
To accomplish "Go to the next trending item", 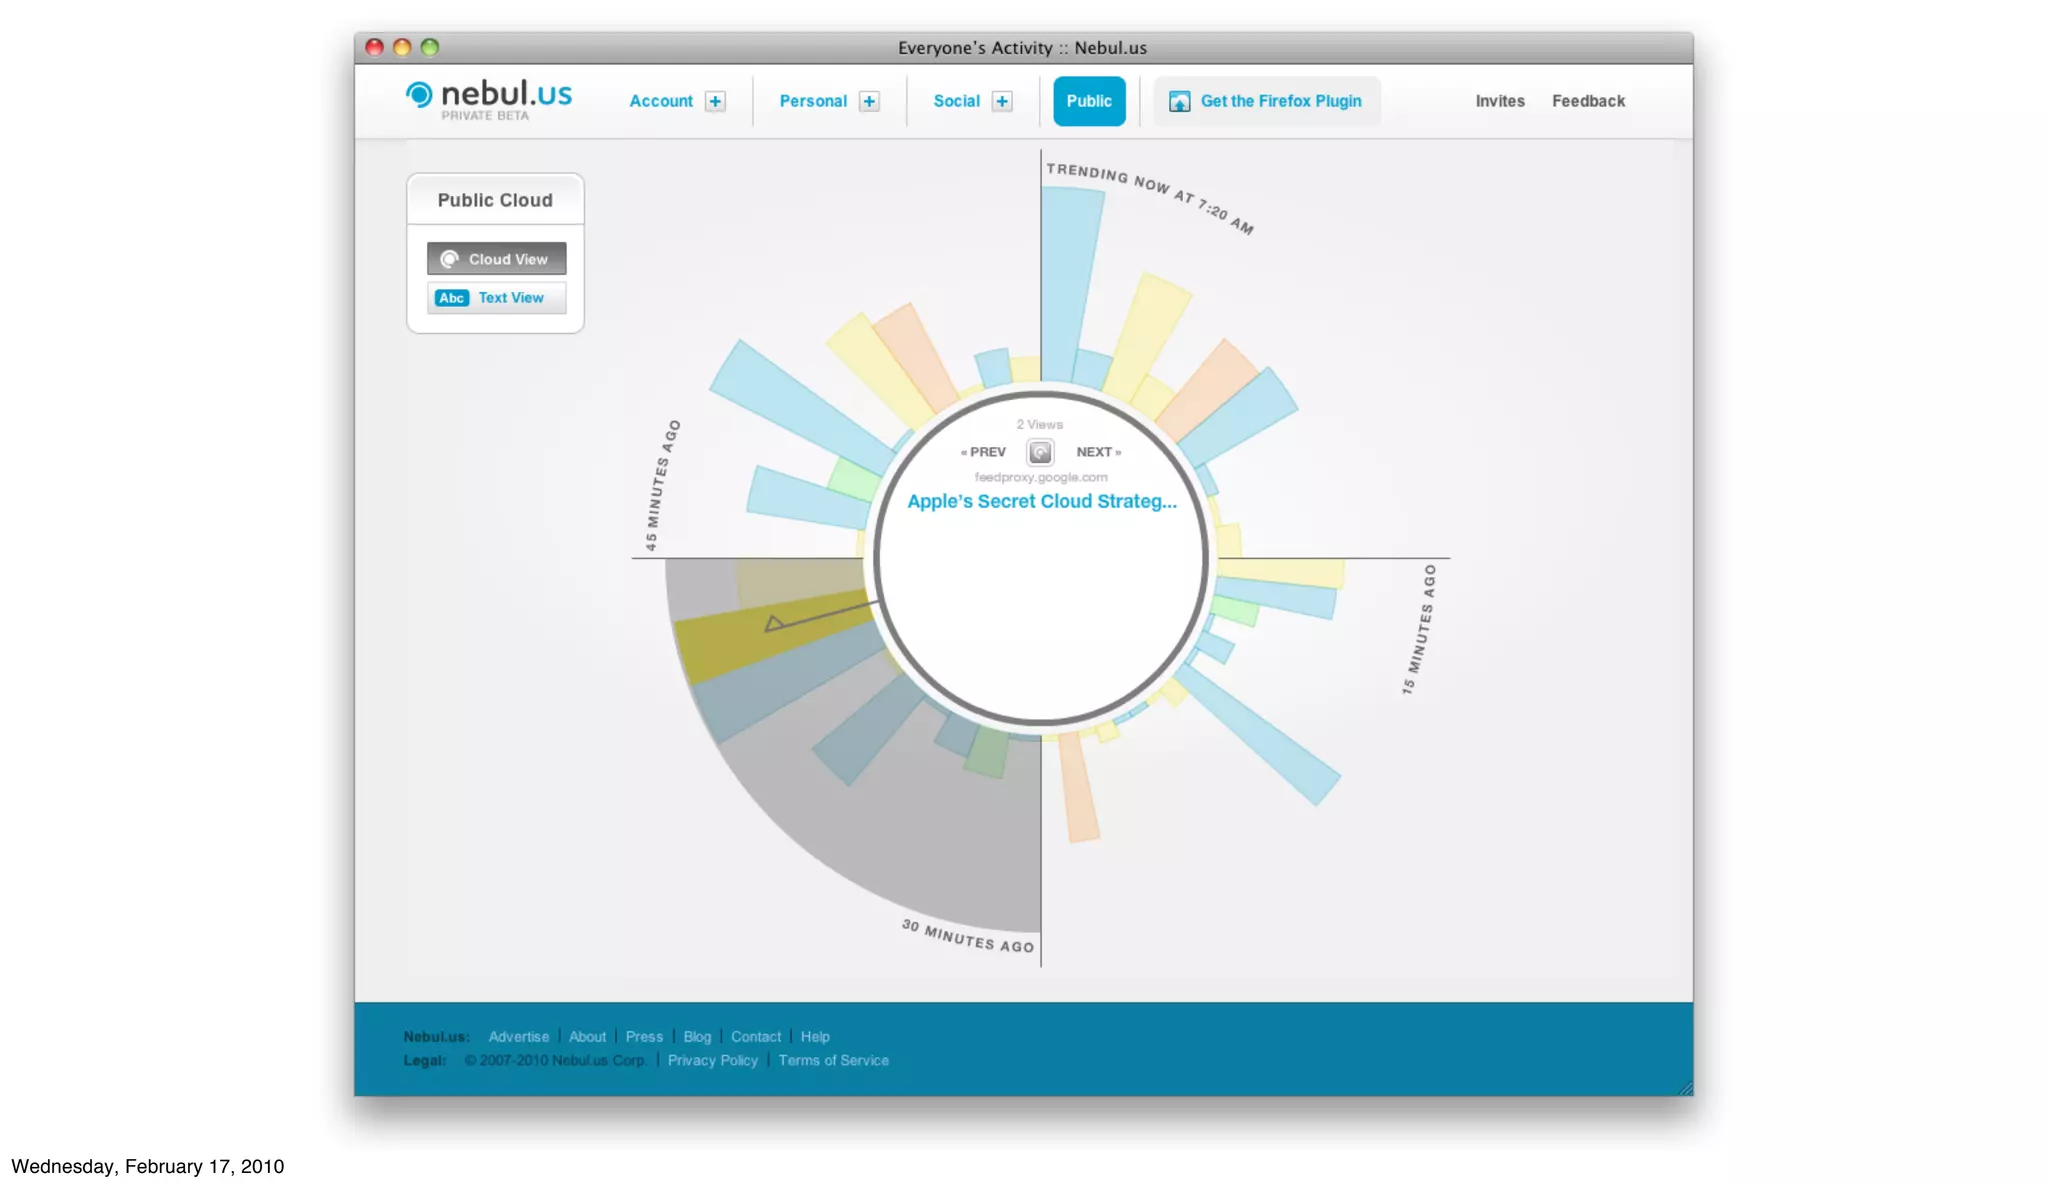I will [1098, 452].
